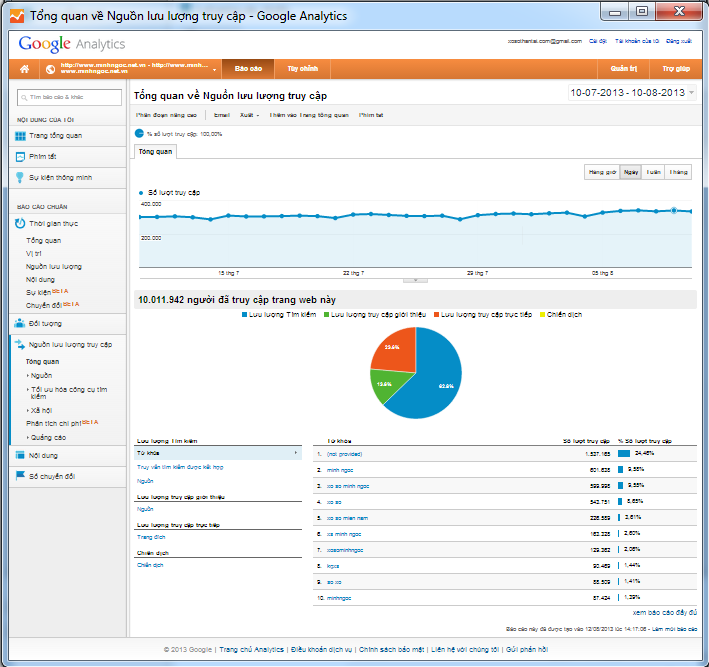Click the Google Analytics logo
The image size is (709, 667).
(72, 44)
